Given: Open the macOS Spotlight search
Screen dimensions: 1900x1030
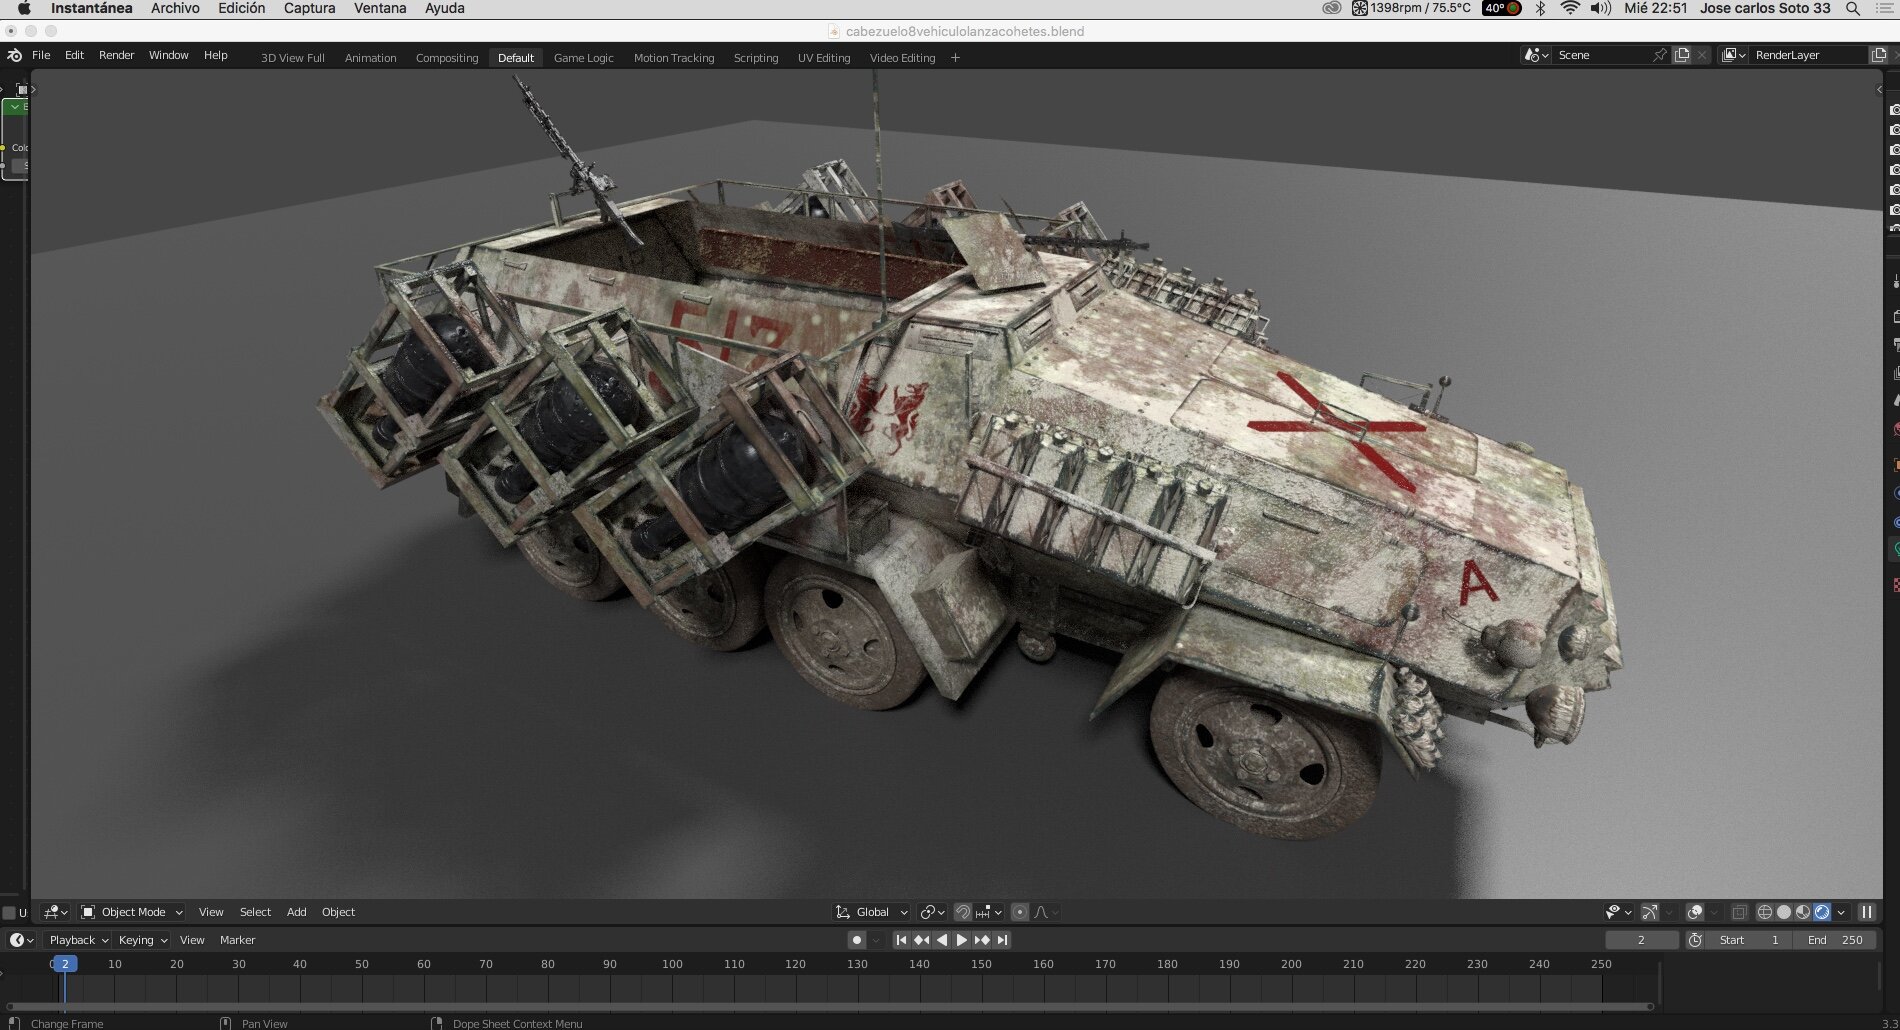Looking at the screenshot, I should coord(1853,8).
